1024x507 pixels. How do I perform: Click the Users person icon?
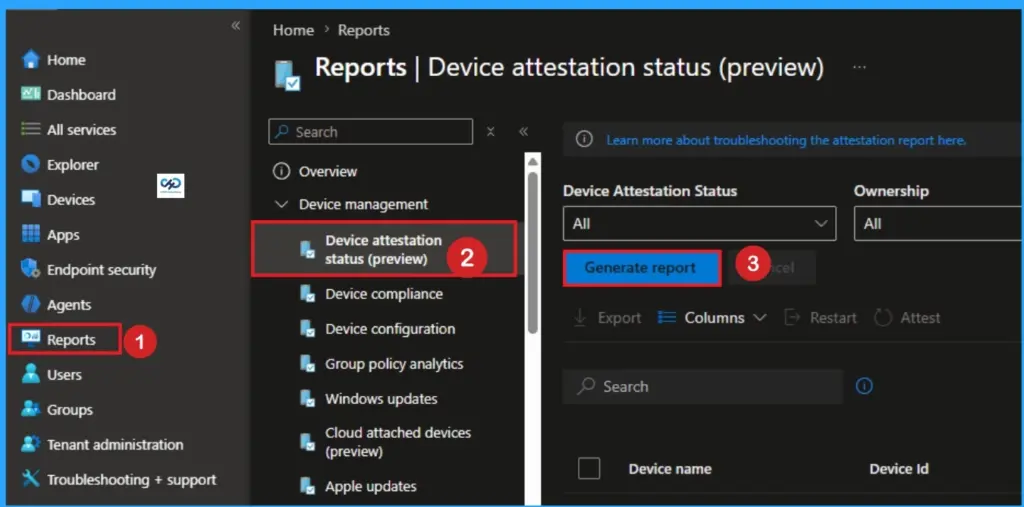click(31, 374)
